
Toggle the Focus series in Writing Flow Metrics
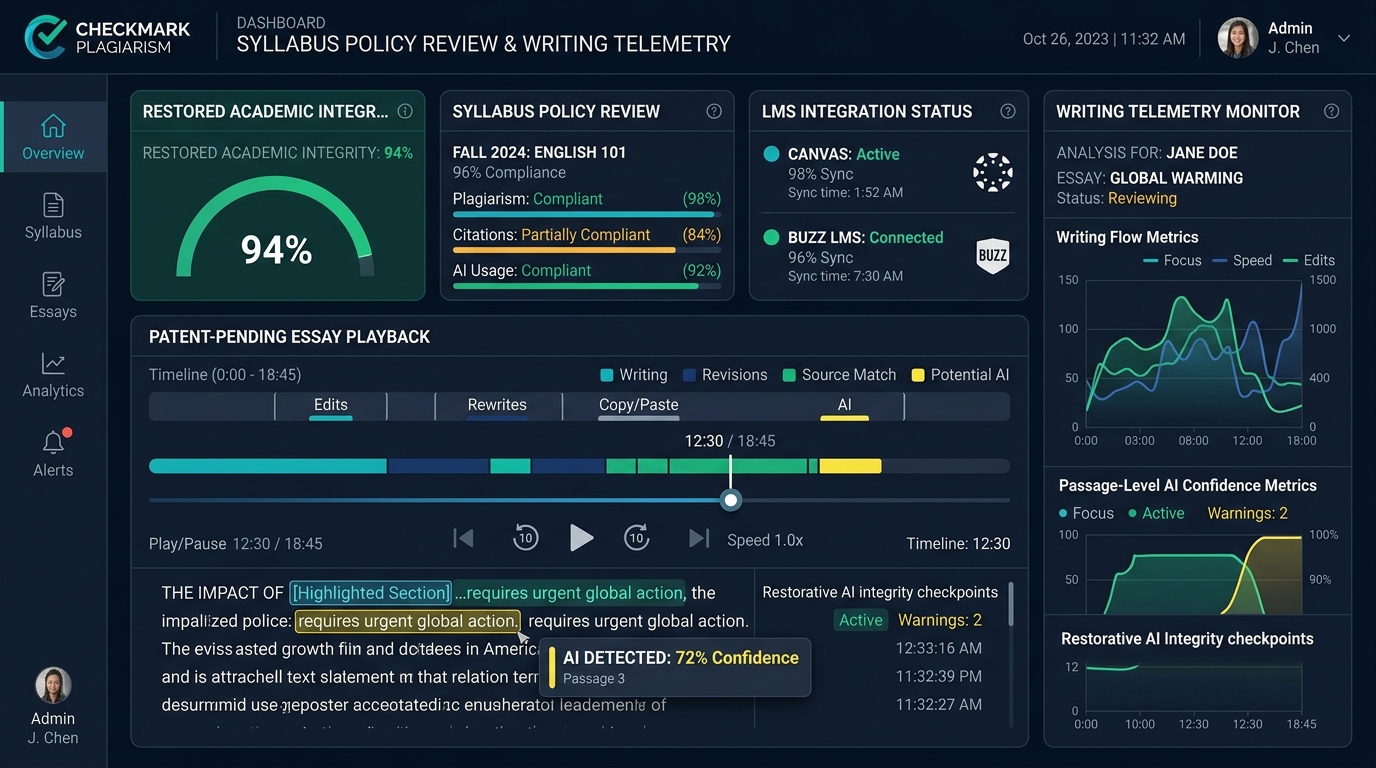coord(1172,260)
